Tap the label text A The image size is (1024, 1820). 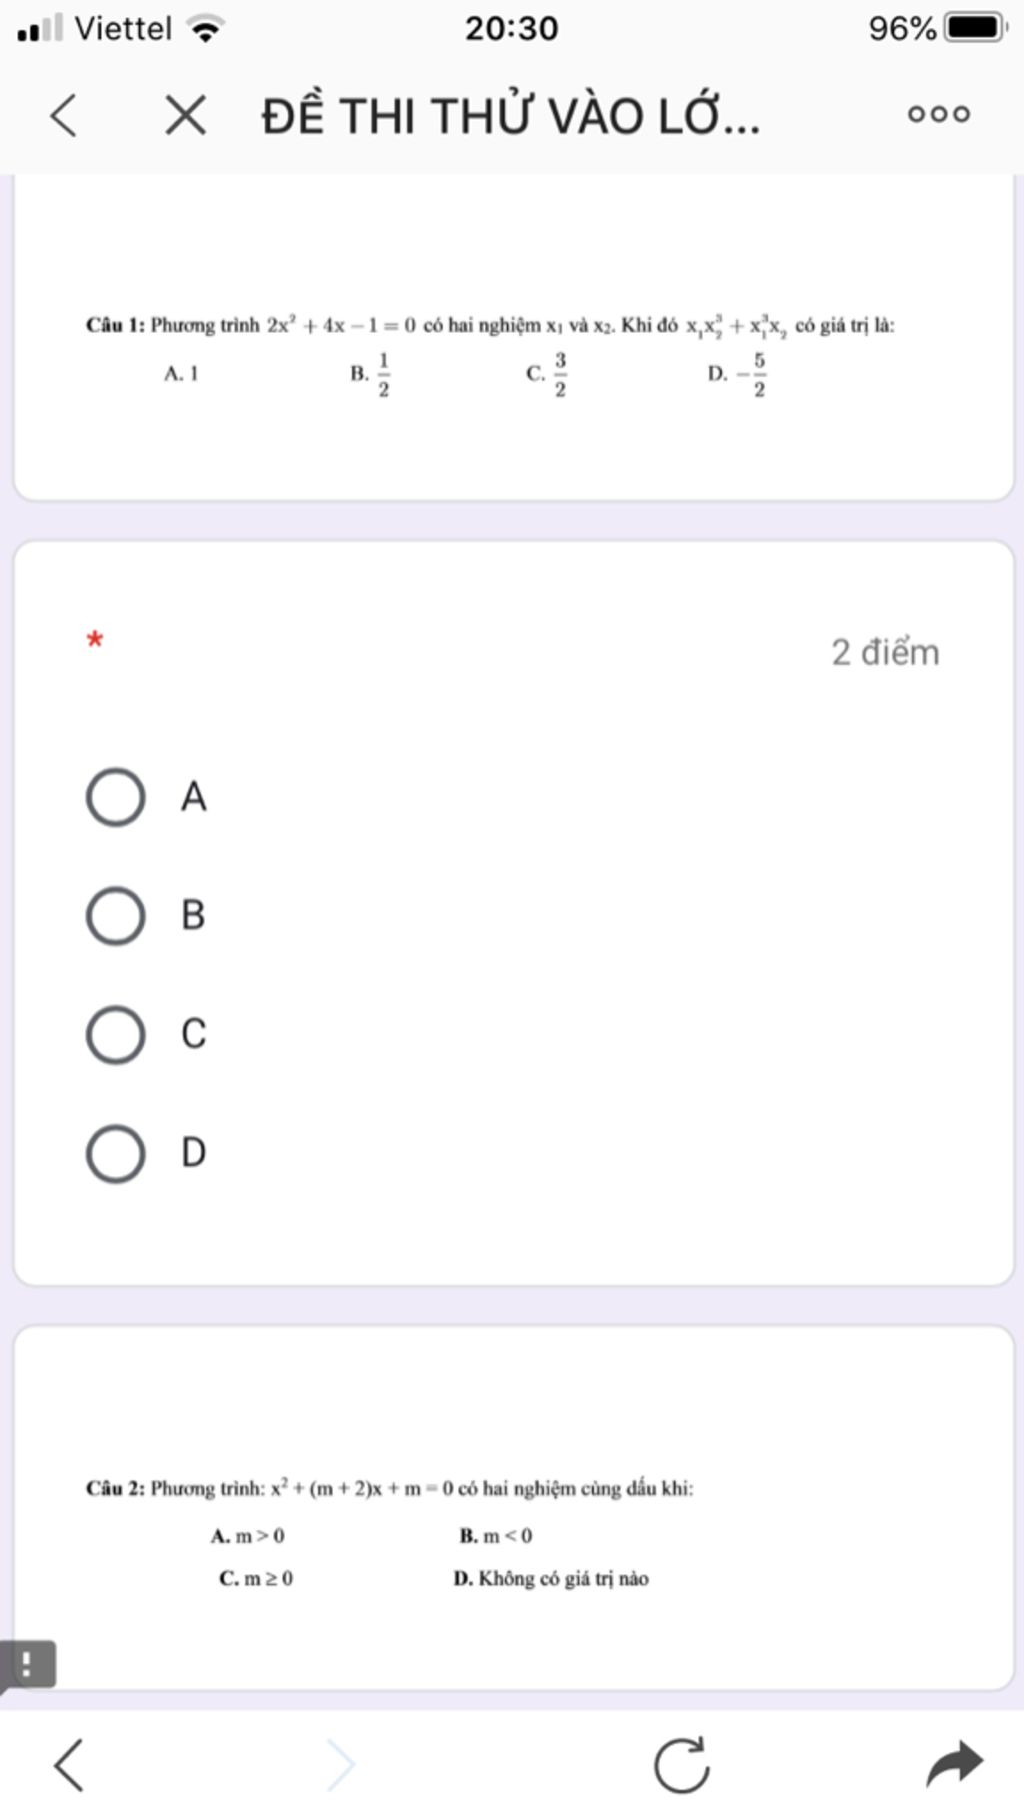point(194,797)
